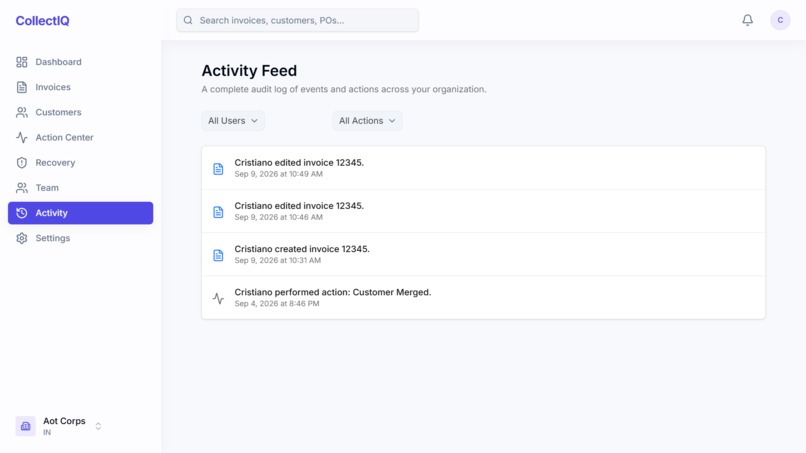Click the CollectIQ logo

point(42,21)
